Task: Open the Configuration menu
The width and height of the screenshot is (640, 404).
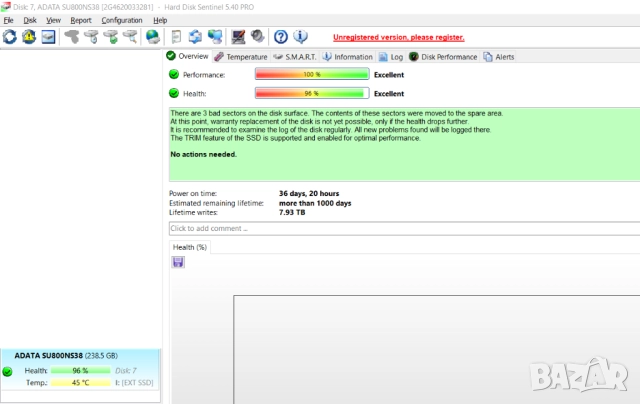Action: point(121,20)
